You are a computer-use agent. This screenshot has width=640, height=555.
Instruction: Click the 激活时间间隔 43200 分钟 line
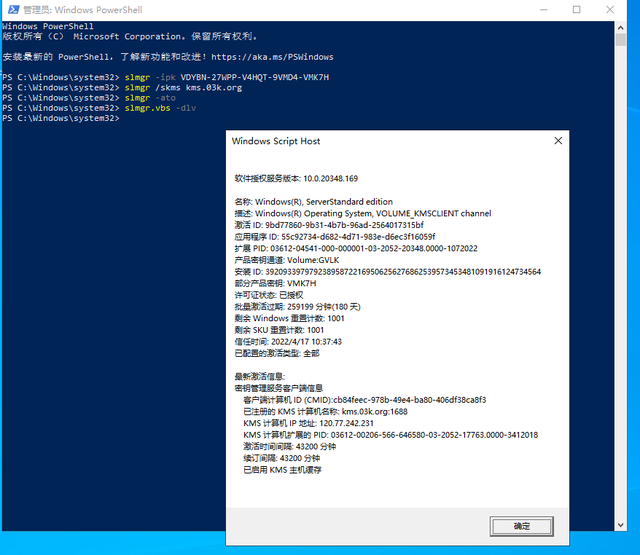tap(289, 446)
